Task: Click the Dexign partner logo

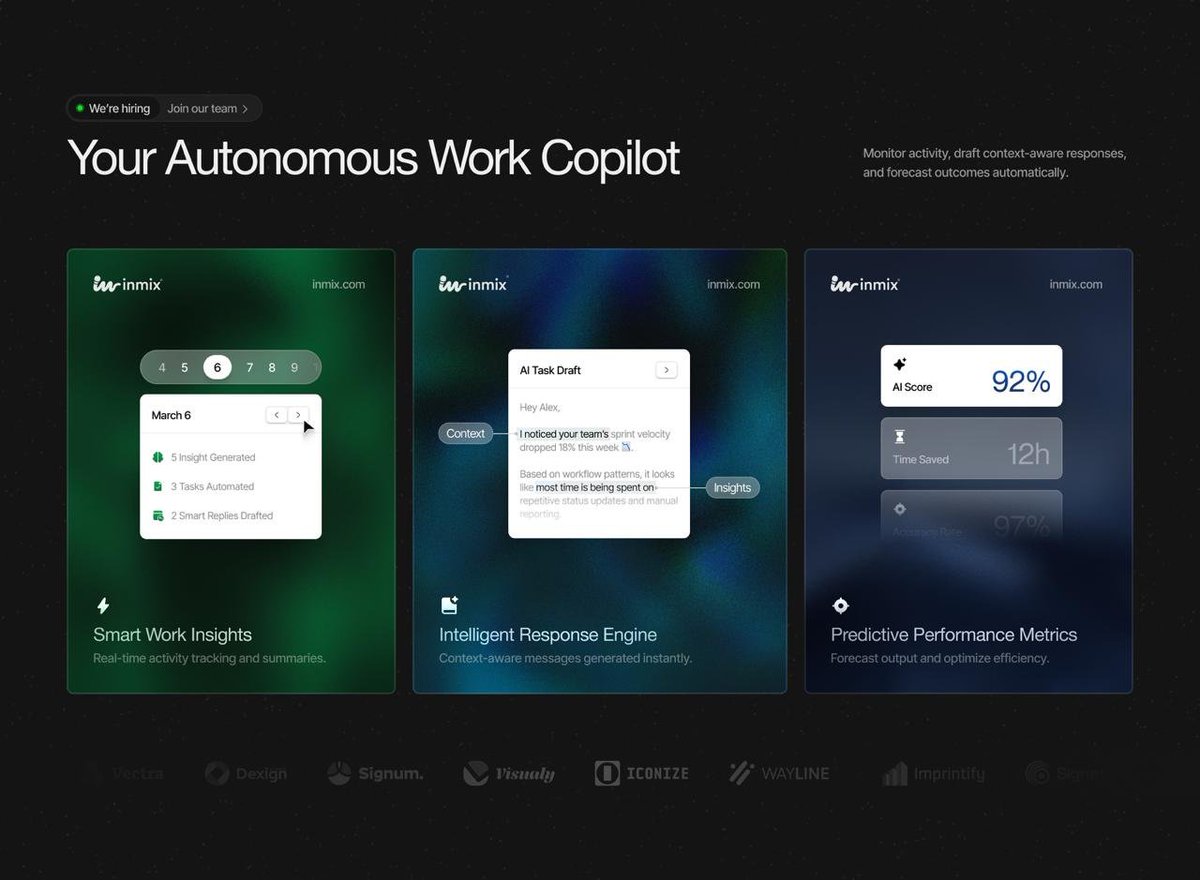Action: tap(246, 773)
